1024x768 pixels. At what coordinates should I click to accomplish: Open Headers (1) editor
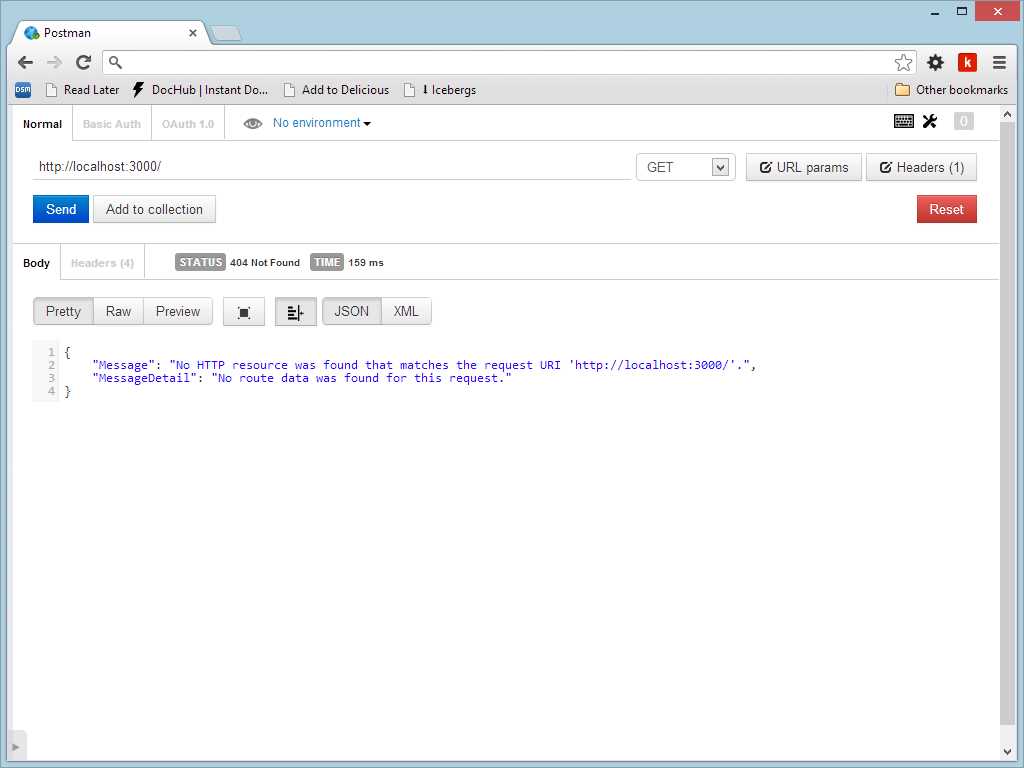tap(921, 167)
